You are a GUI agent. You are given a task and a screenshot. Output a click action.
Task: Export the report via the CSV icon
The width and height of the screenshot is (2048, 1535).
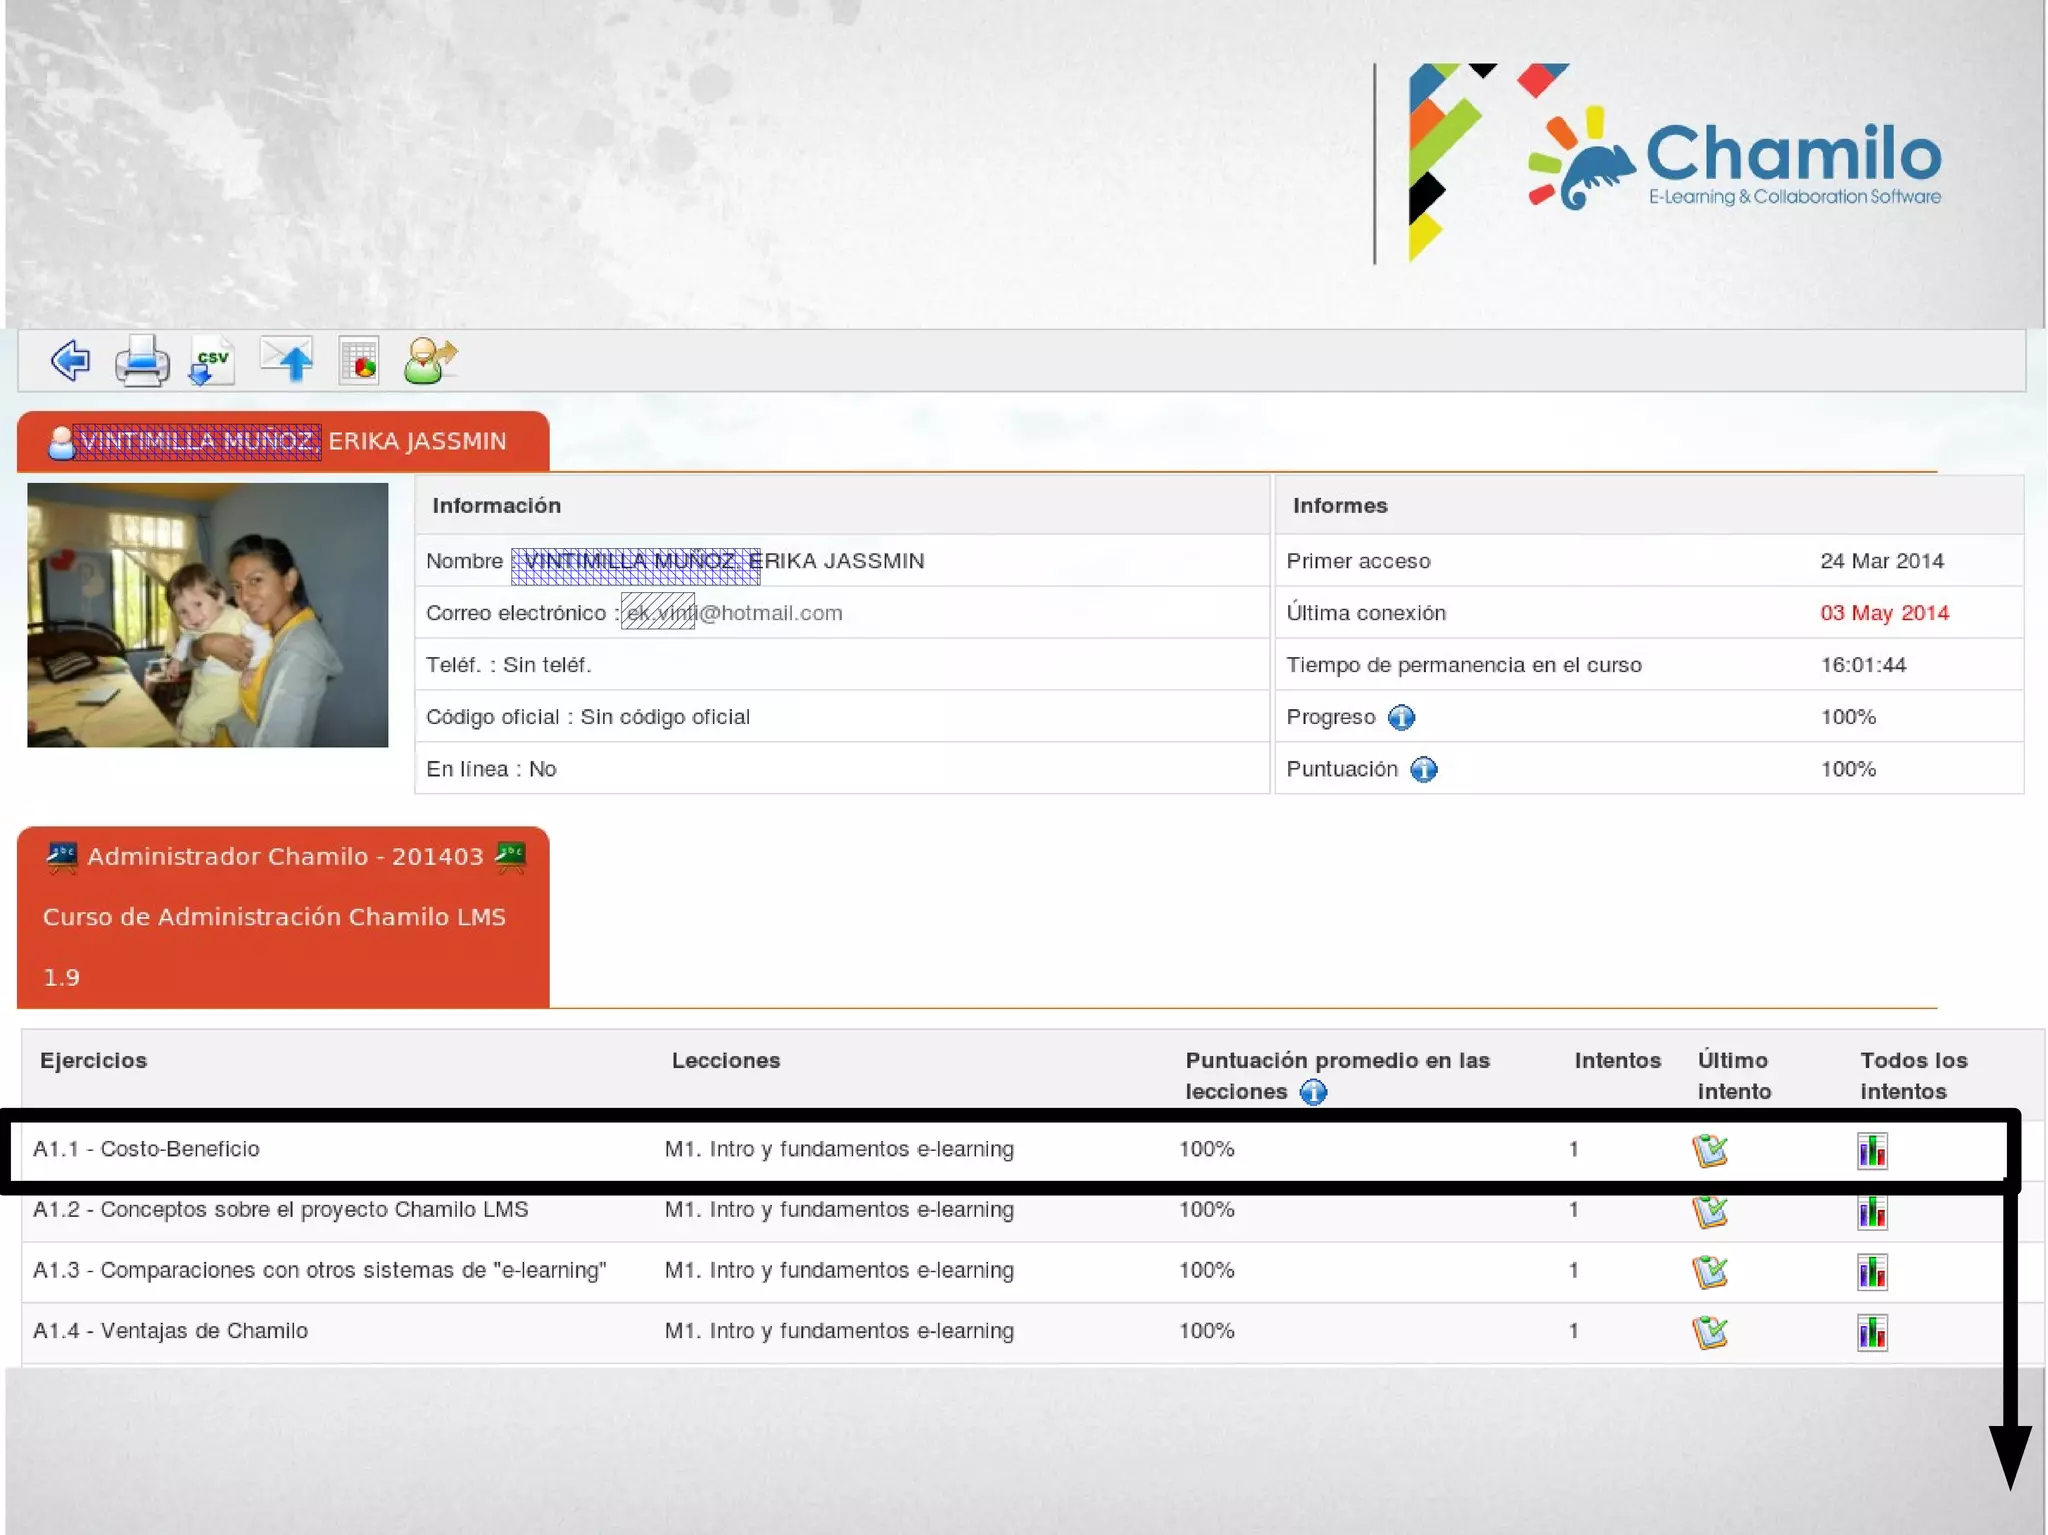[212, 361]
